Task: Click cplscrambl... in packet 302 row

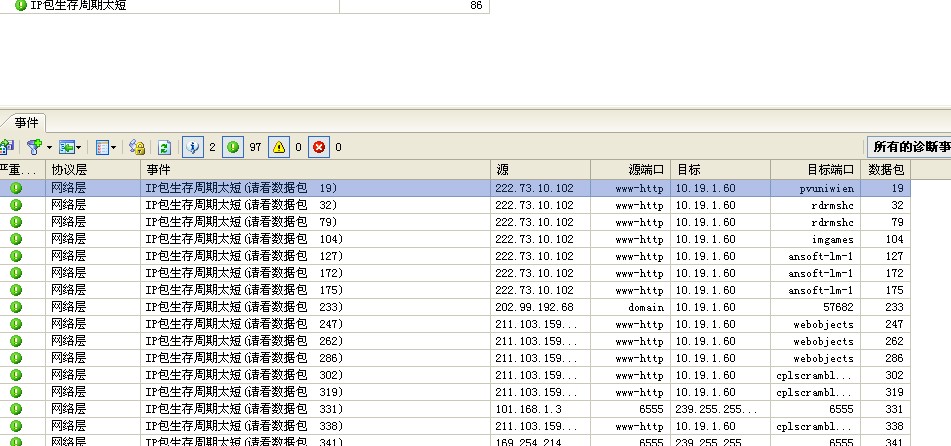Action: pyautogui.click(x=814, y=375)
